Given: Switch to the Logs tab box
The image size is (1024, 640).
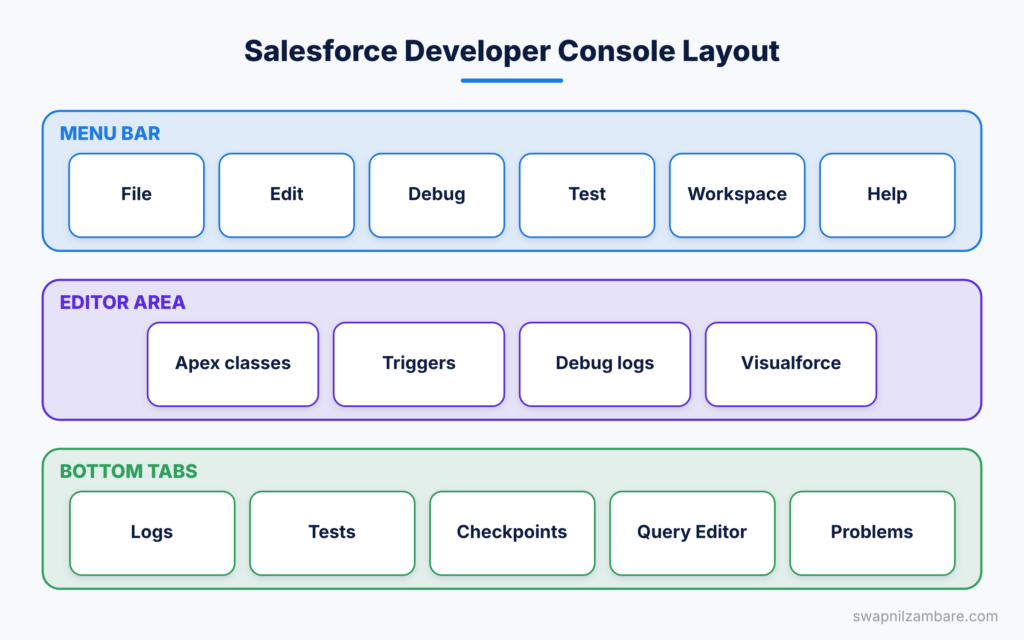Looking at the screenshot, I should 152,534.
